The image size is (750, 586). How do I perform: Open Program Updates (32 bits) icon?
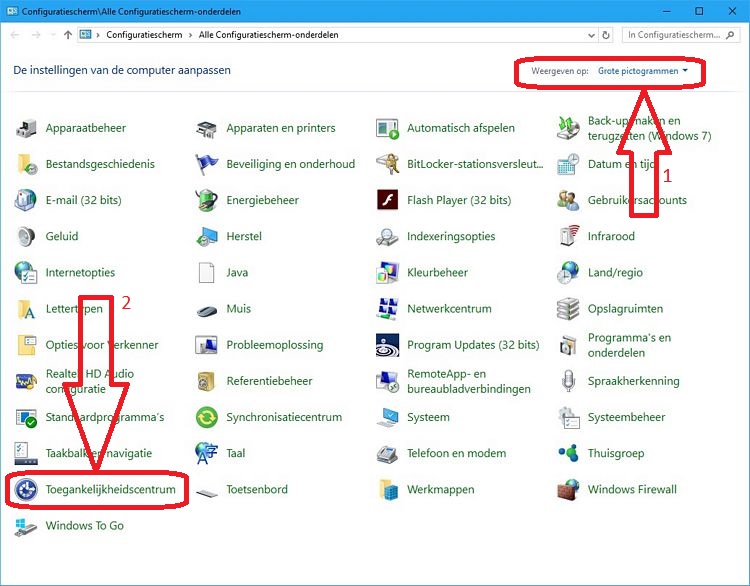click(x=387, y=345)
